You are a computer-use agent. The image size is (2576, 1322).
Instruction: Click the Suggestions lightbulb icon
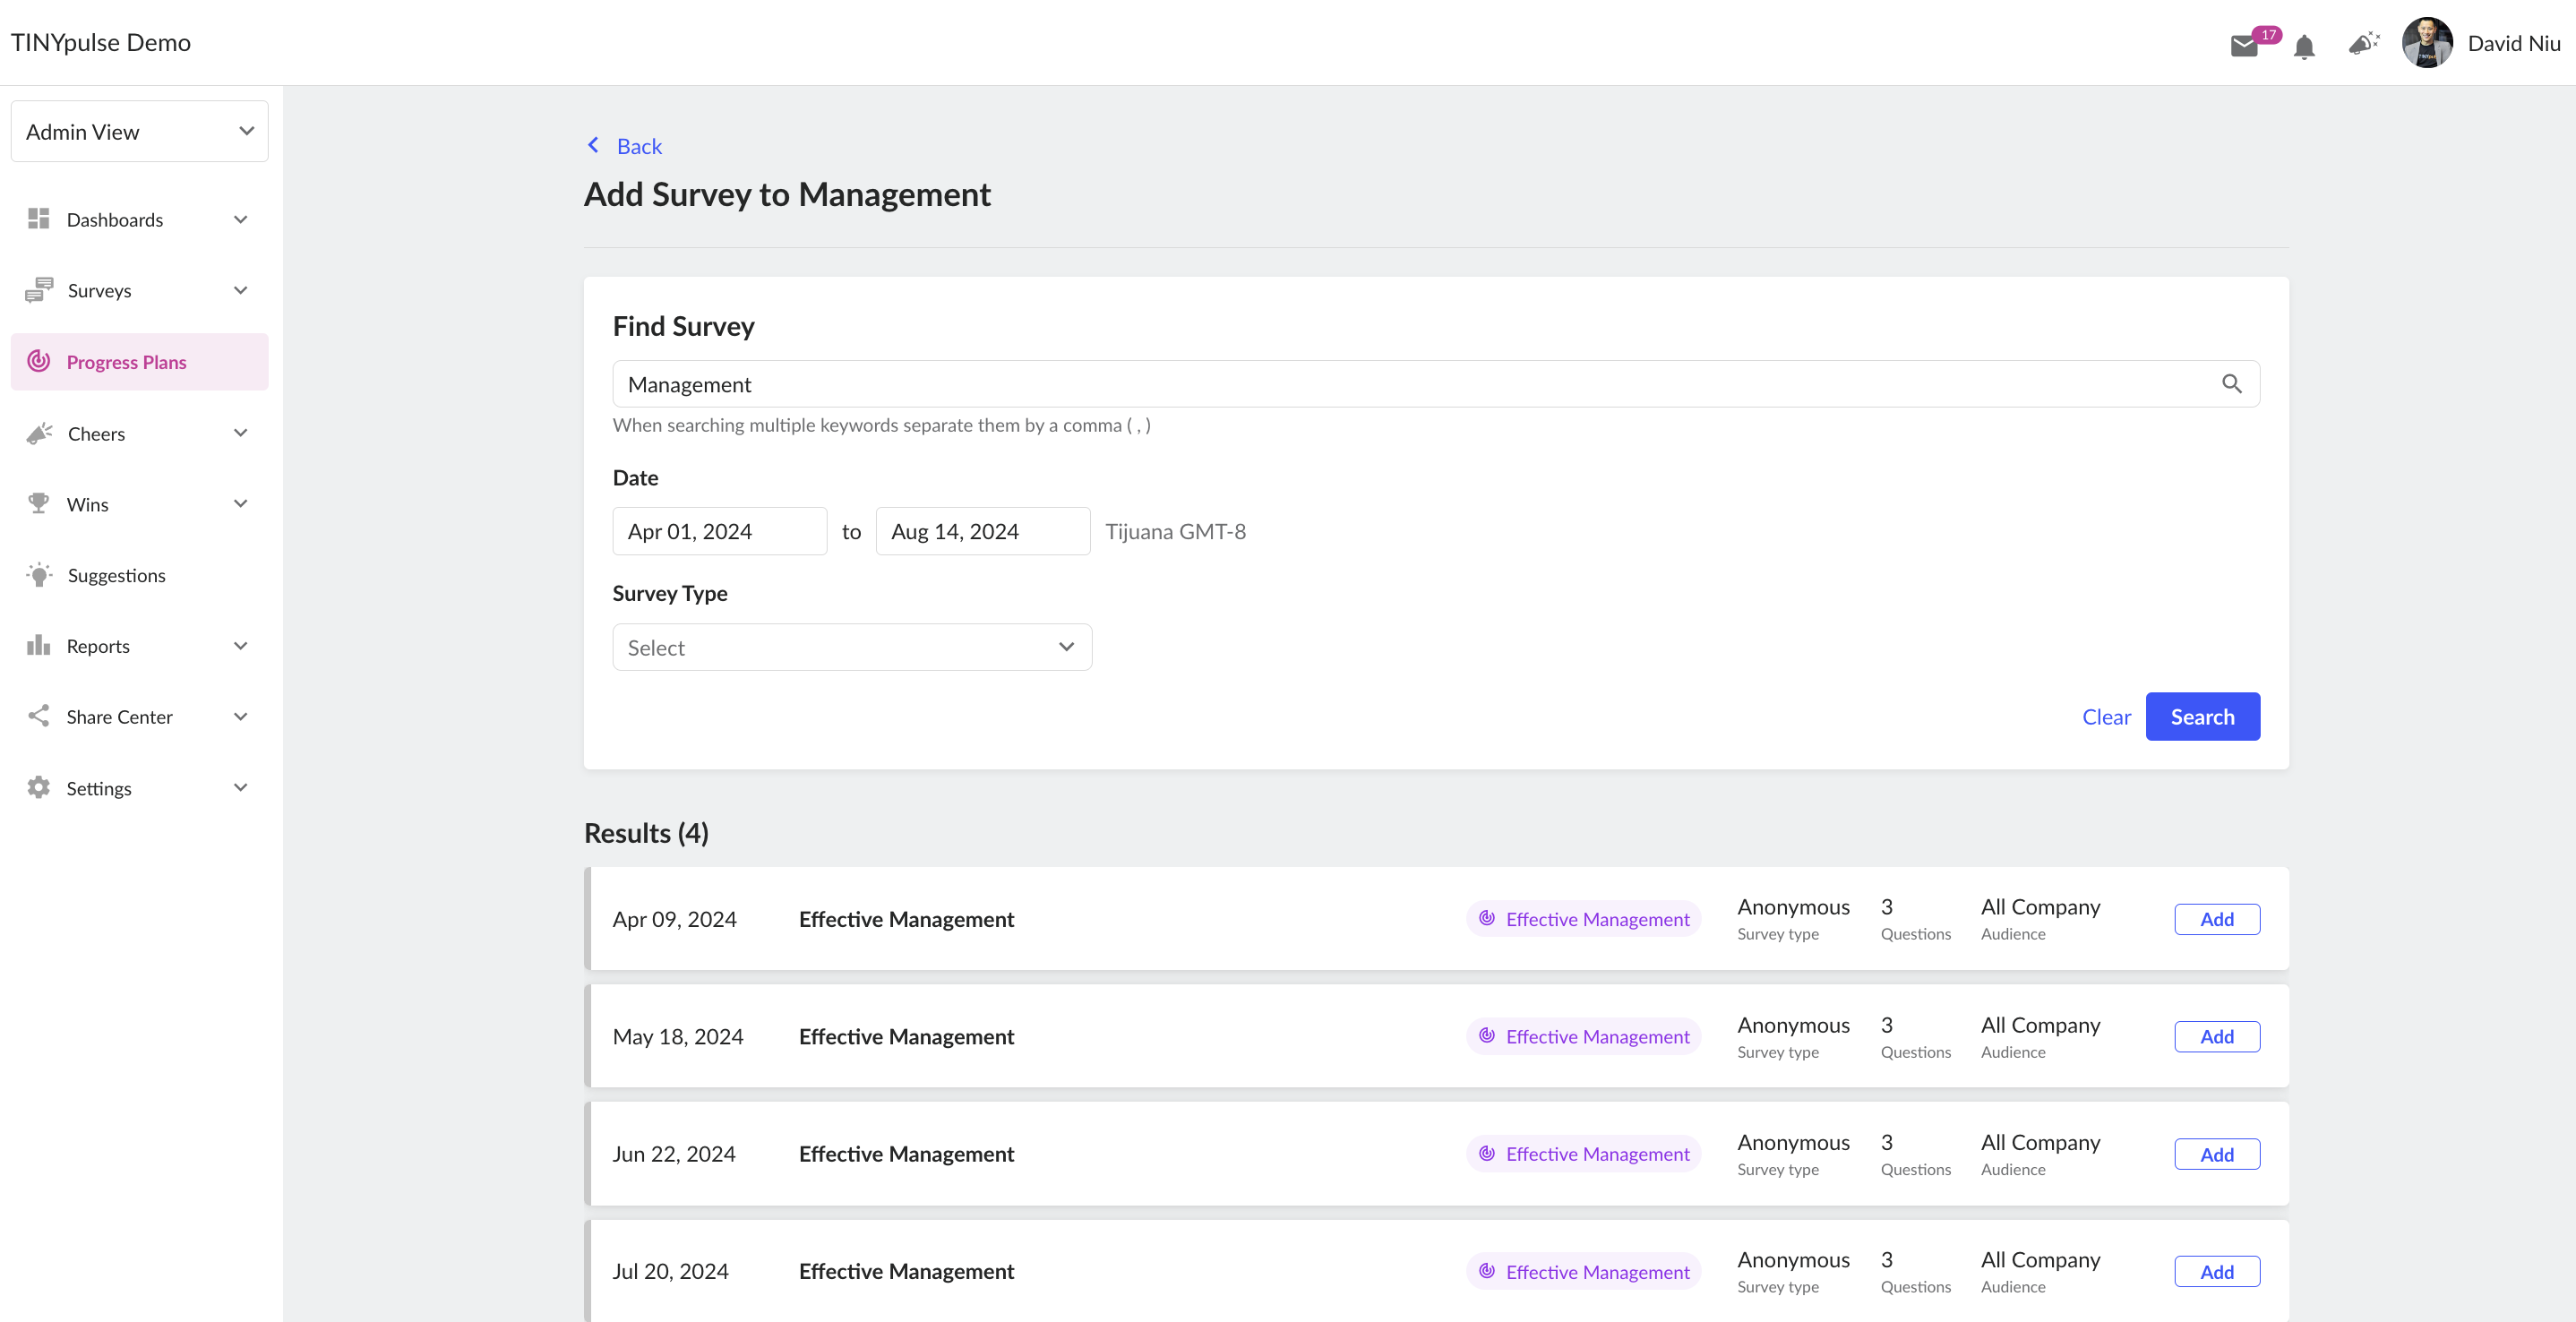(x=39, y=575)
